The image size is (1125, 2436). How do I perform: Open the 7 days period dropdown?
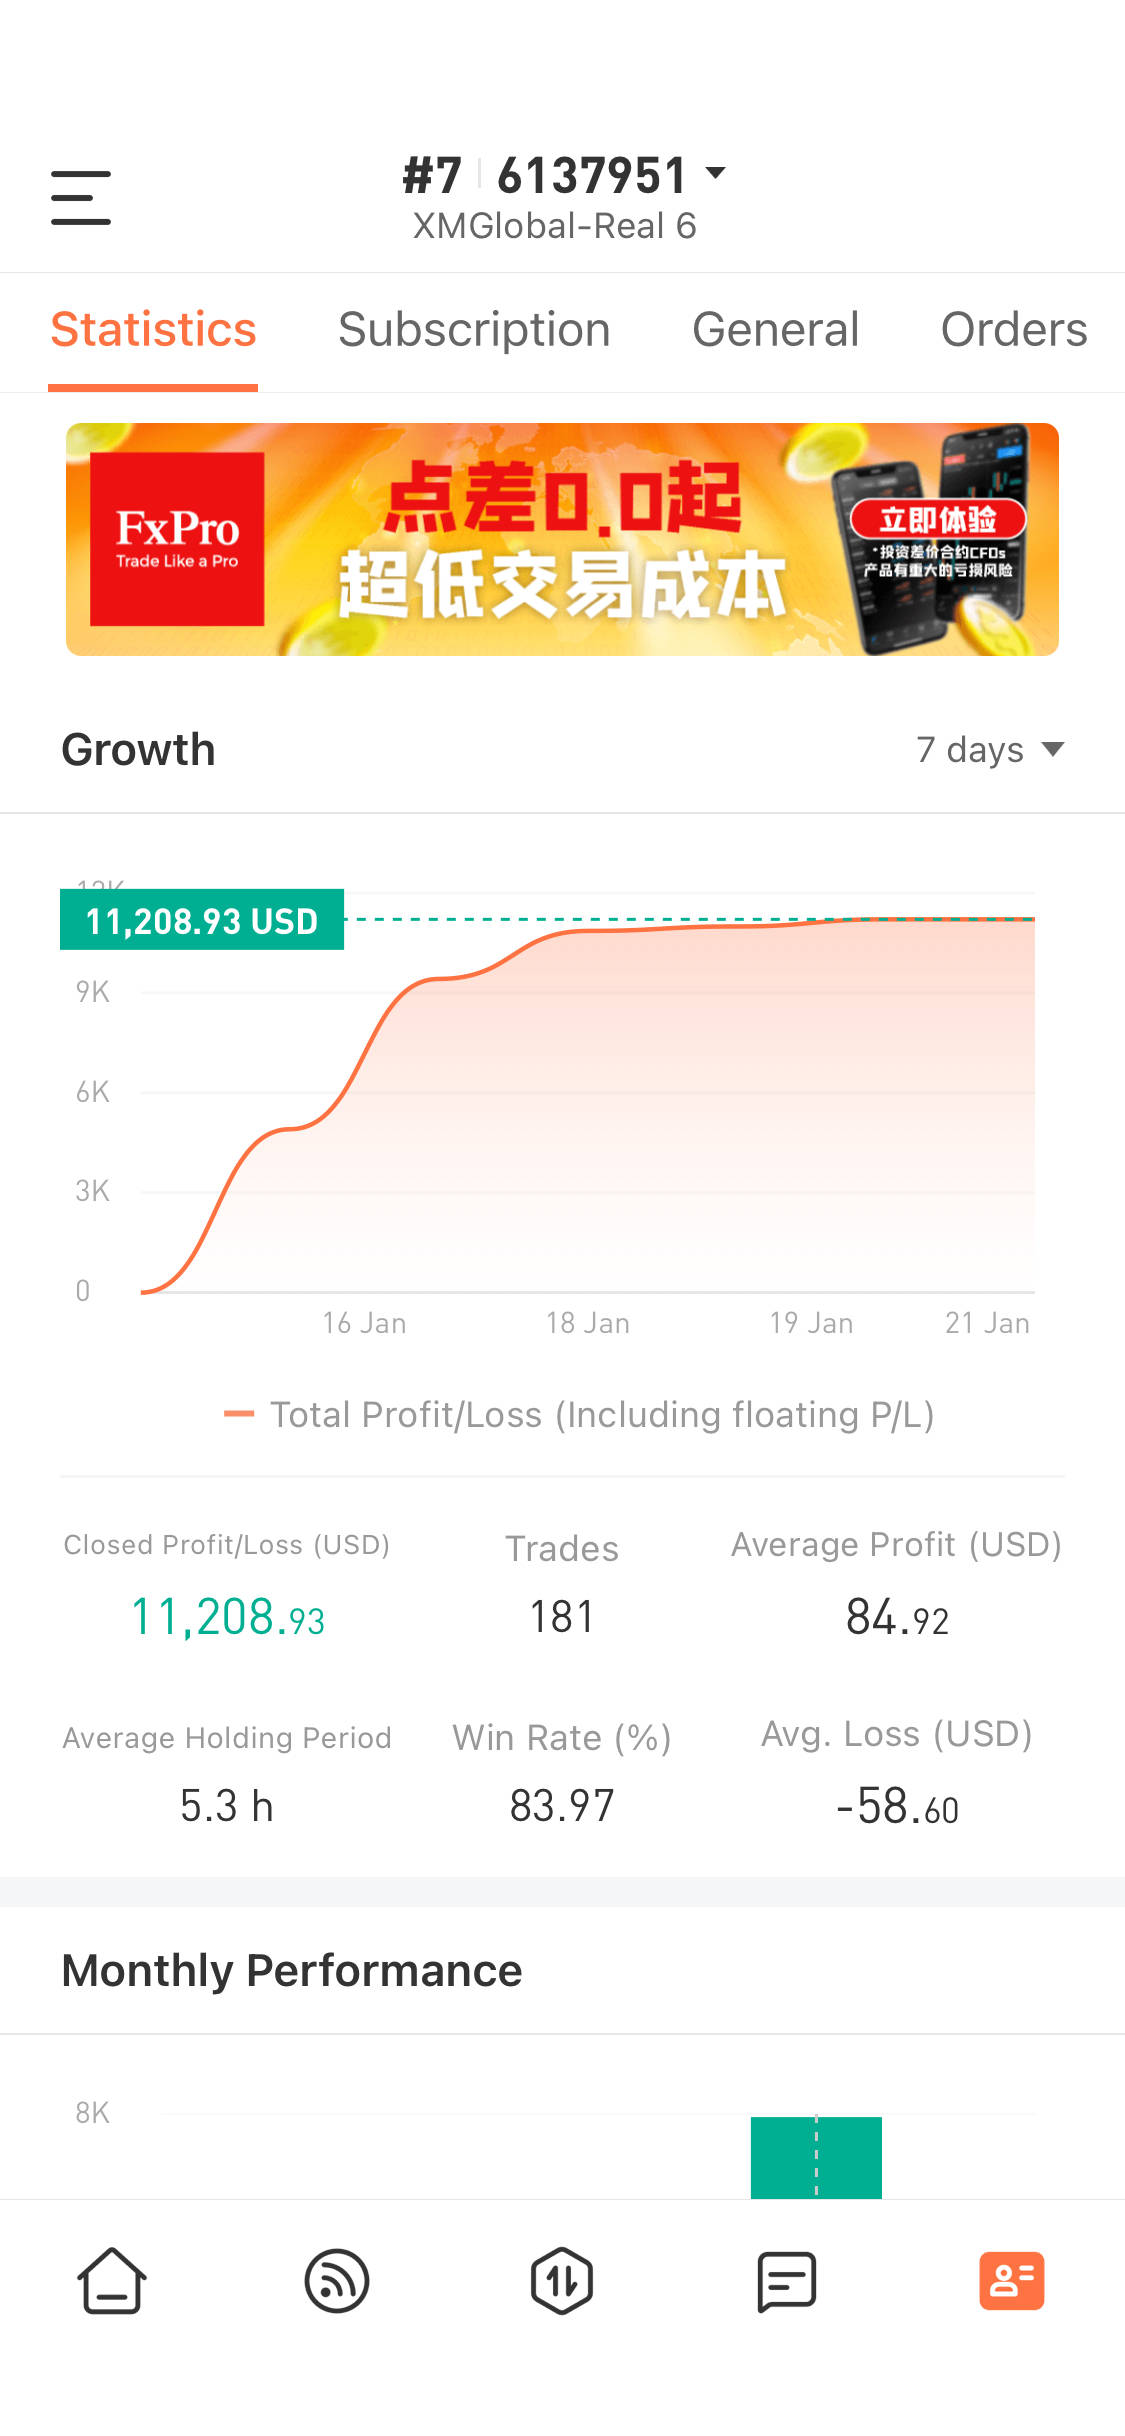click(x=990, y=750)
